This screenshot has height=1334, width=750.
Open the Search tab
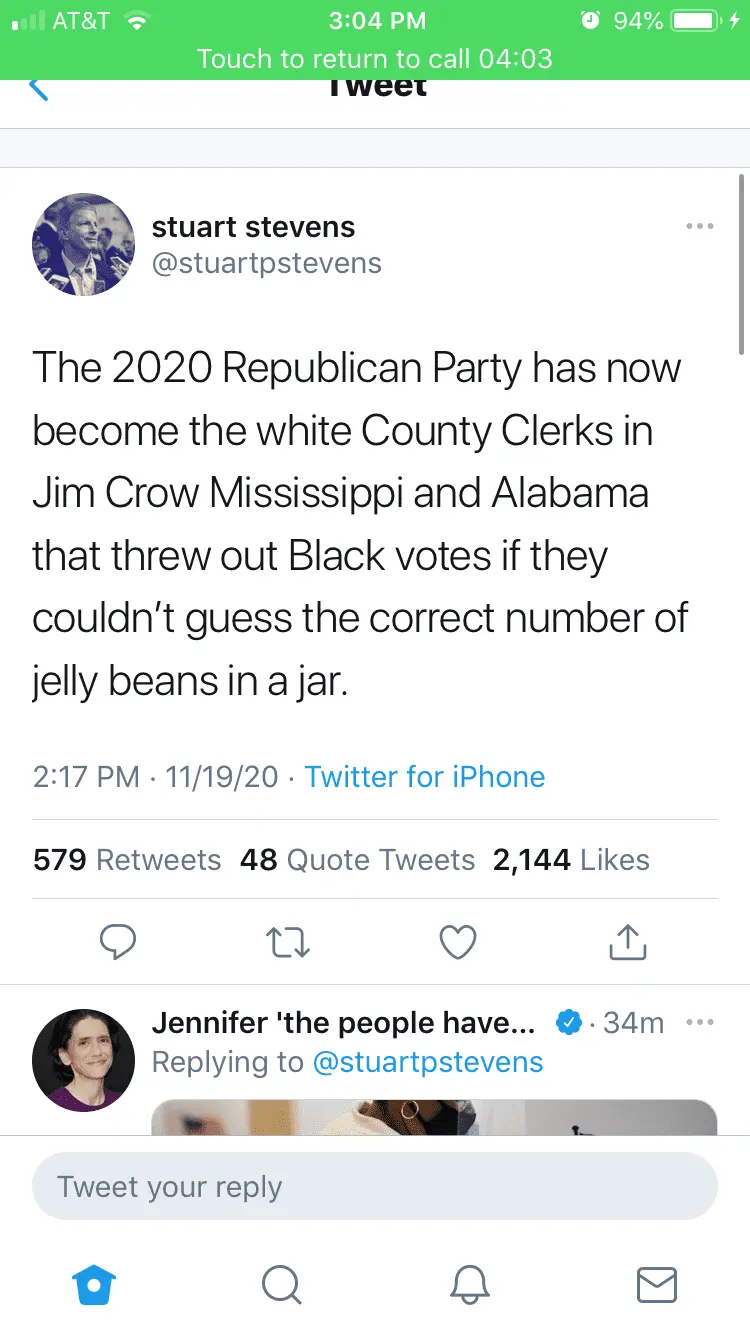pos(282,1284)
